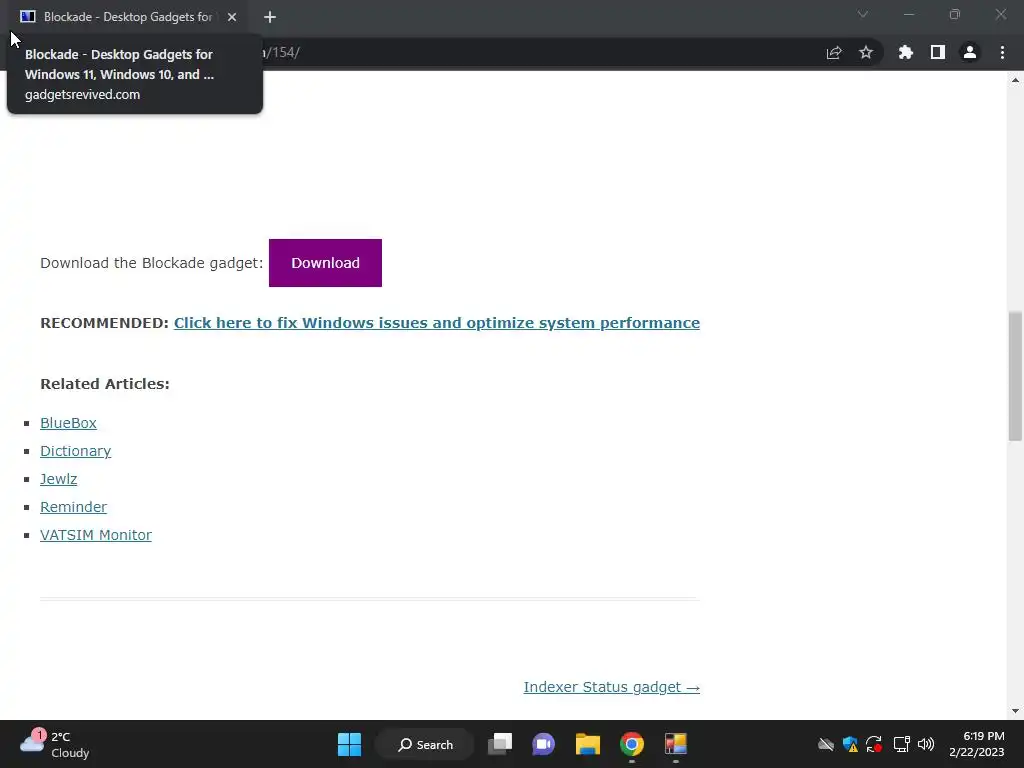Open Task View on the taskbar

[x=500, y=744]
